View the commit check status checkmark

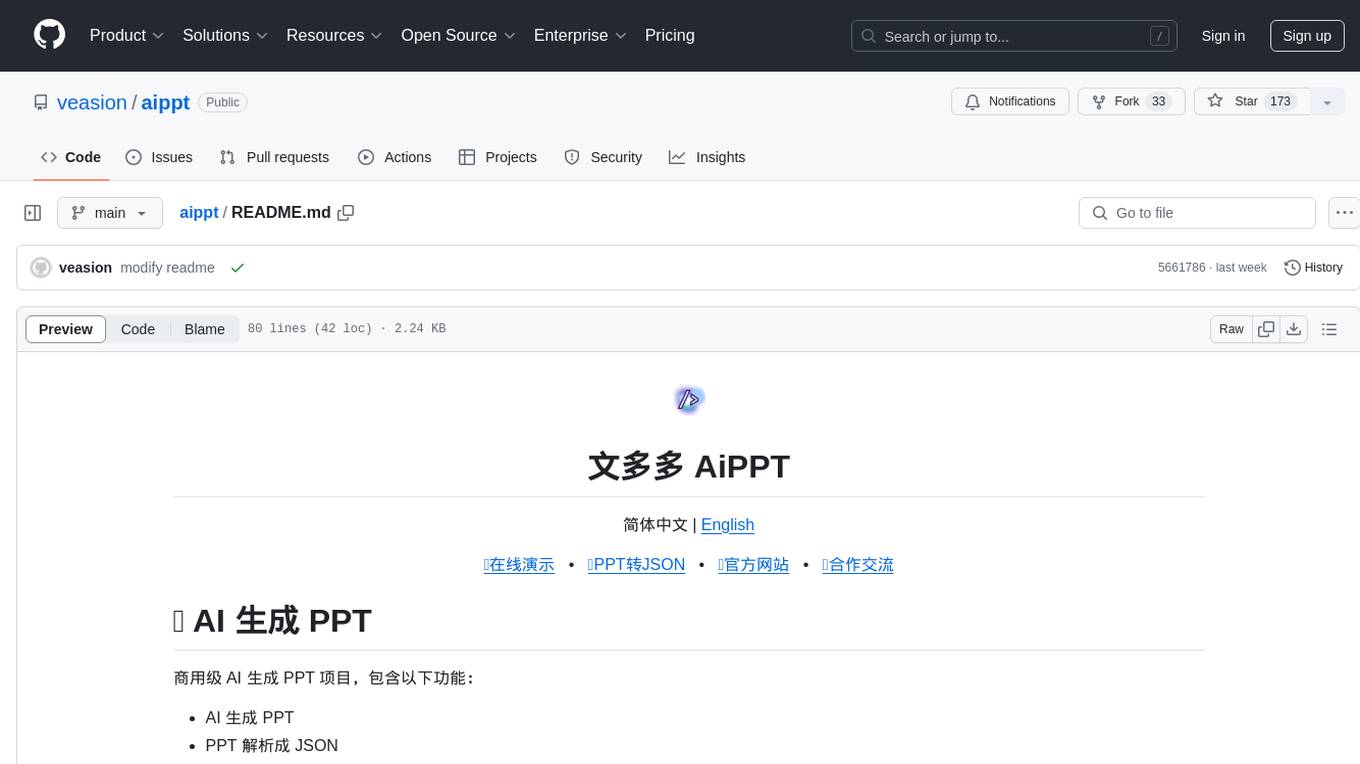pyautogui.click(x=237, y=268)
